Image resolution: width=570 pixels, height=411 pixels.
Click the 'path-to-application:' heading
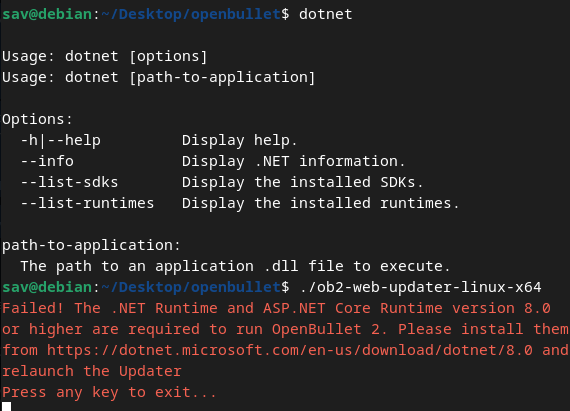click(91, 245)
